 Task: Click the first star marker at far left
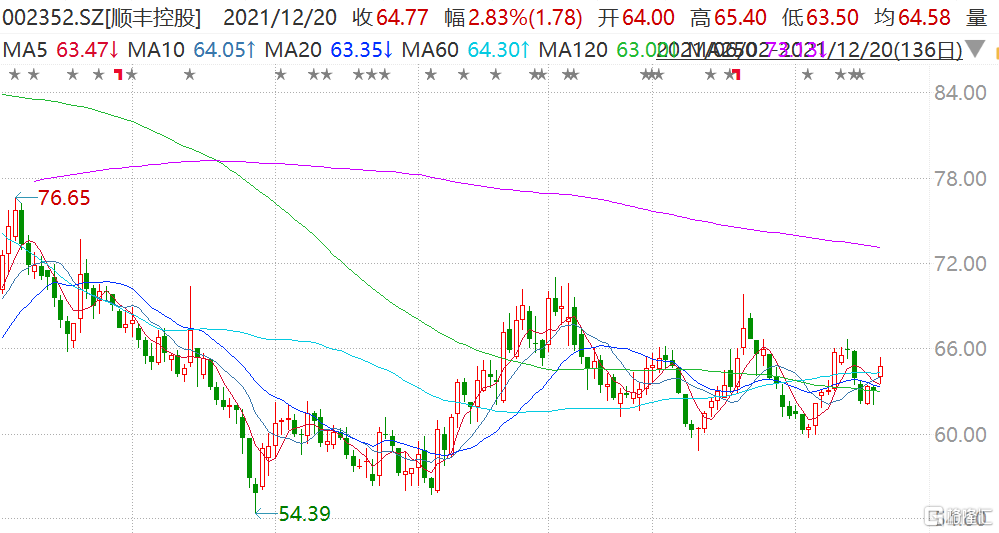click(x=12, y=75)
